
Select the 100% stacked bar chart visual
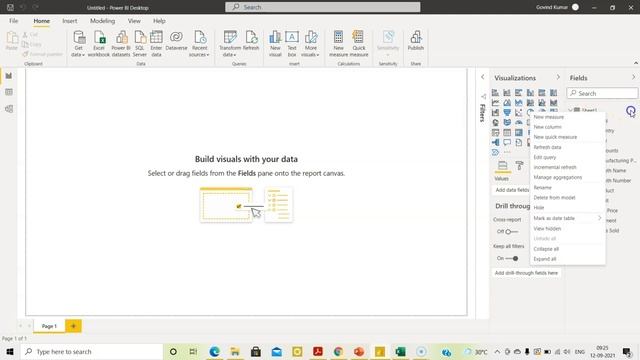(x=542, y=93)
